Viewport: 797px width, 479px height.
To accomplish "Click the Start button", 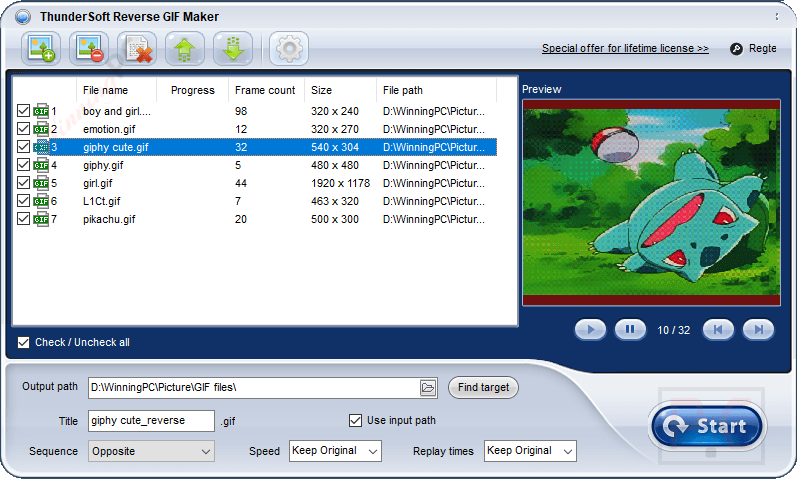I will 707,426.
